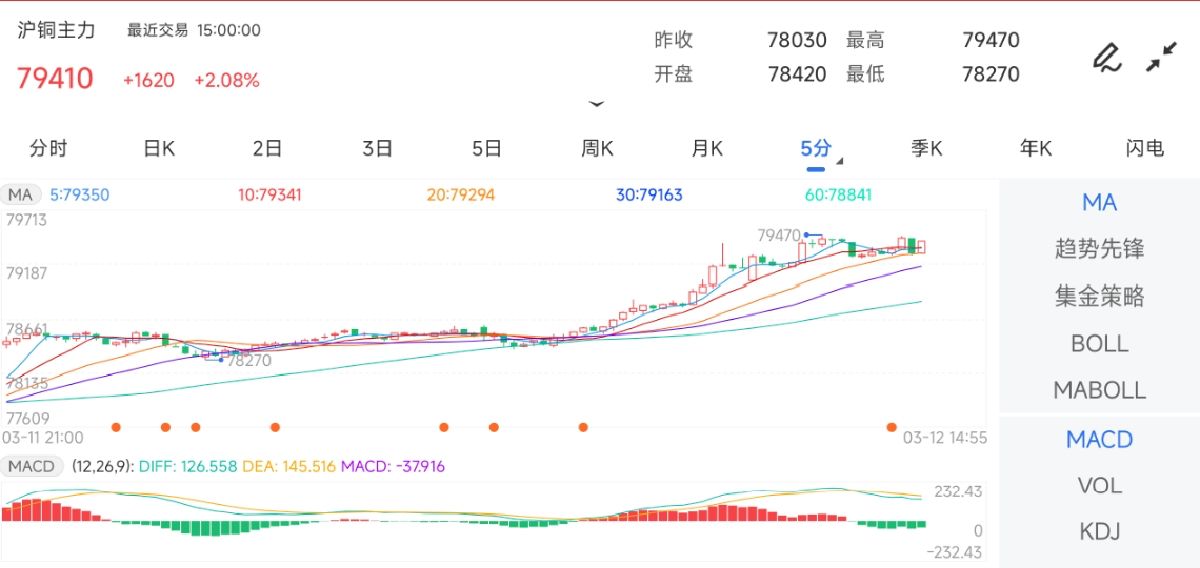
Task: Select the 2日 chart tab
Action: coord(267,149)
